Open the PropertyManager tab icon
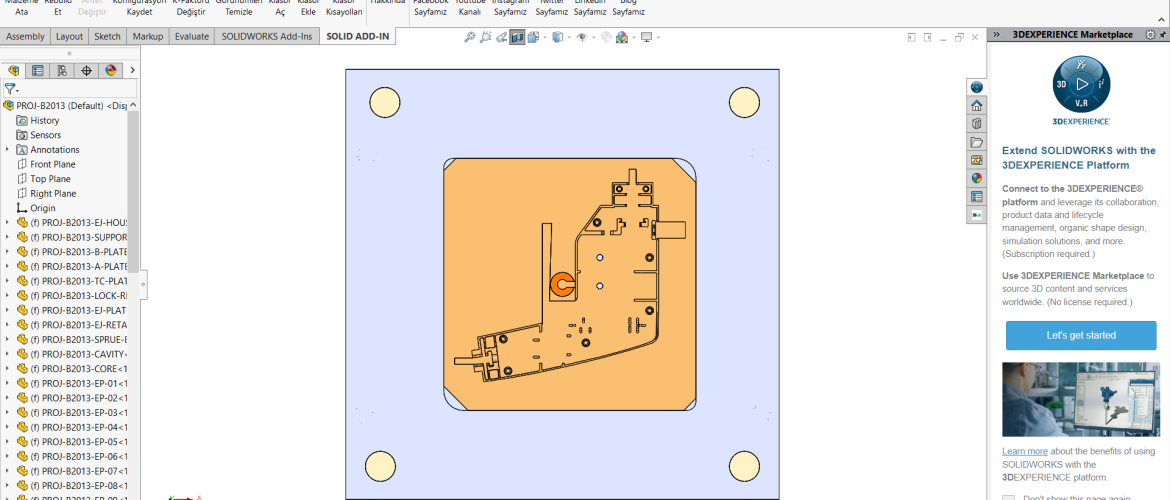Viewport: 1170px width, 500px height. pos(38,70)
